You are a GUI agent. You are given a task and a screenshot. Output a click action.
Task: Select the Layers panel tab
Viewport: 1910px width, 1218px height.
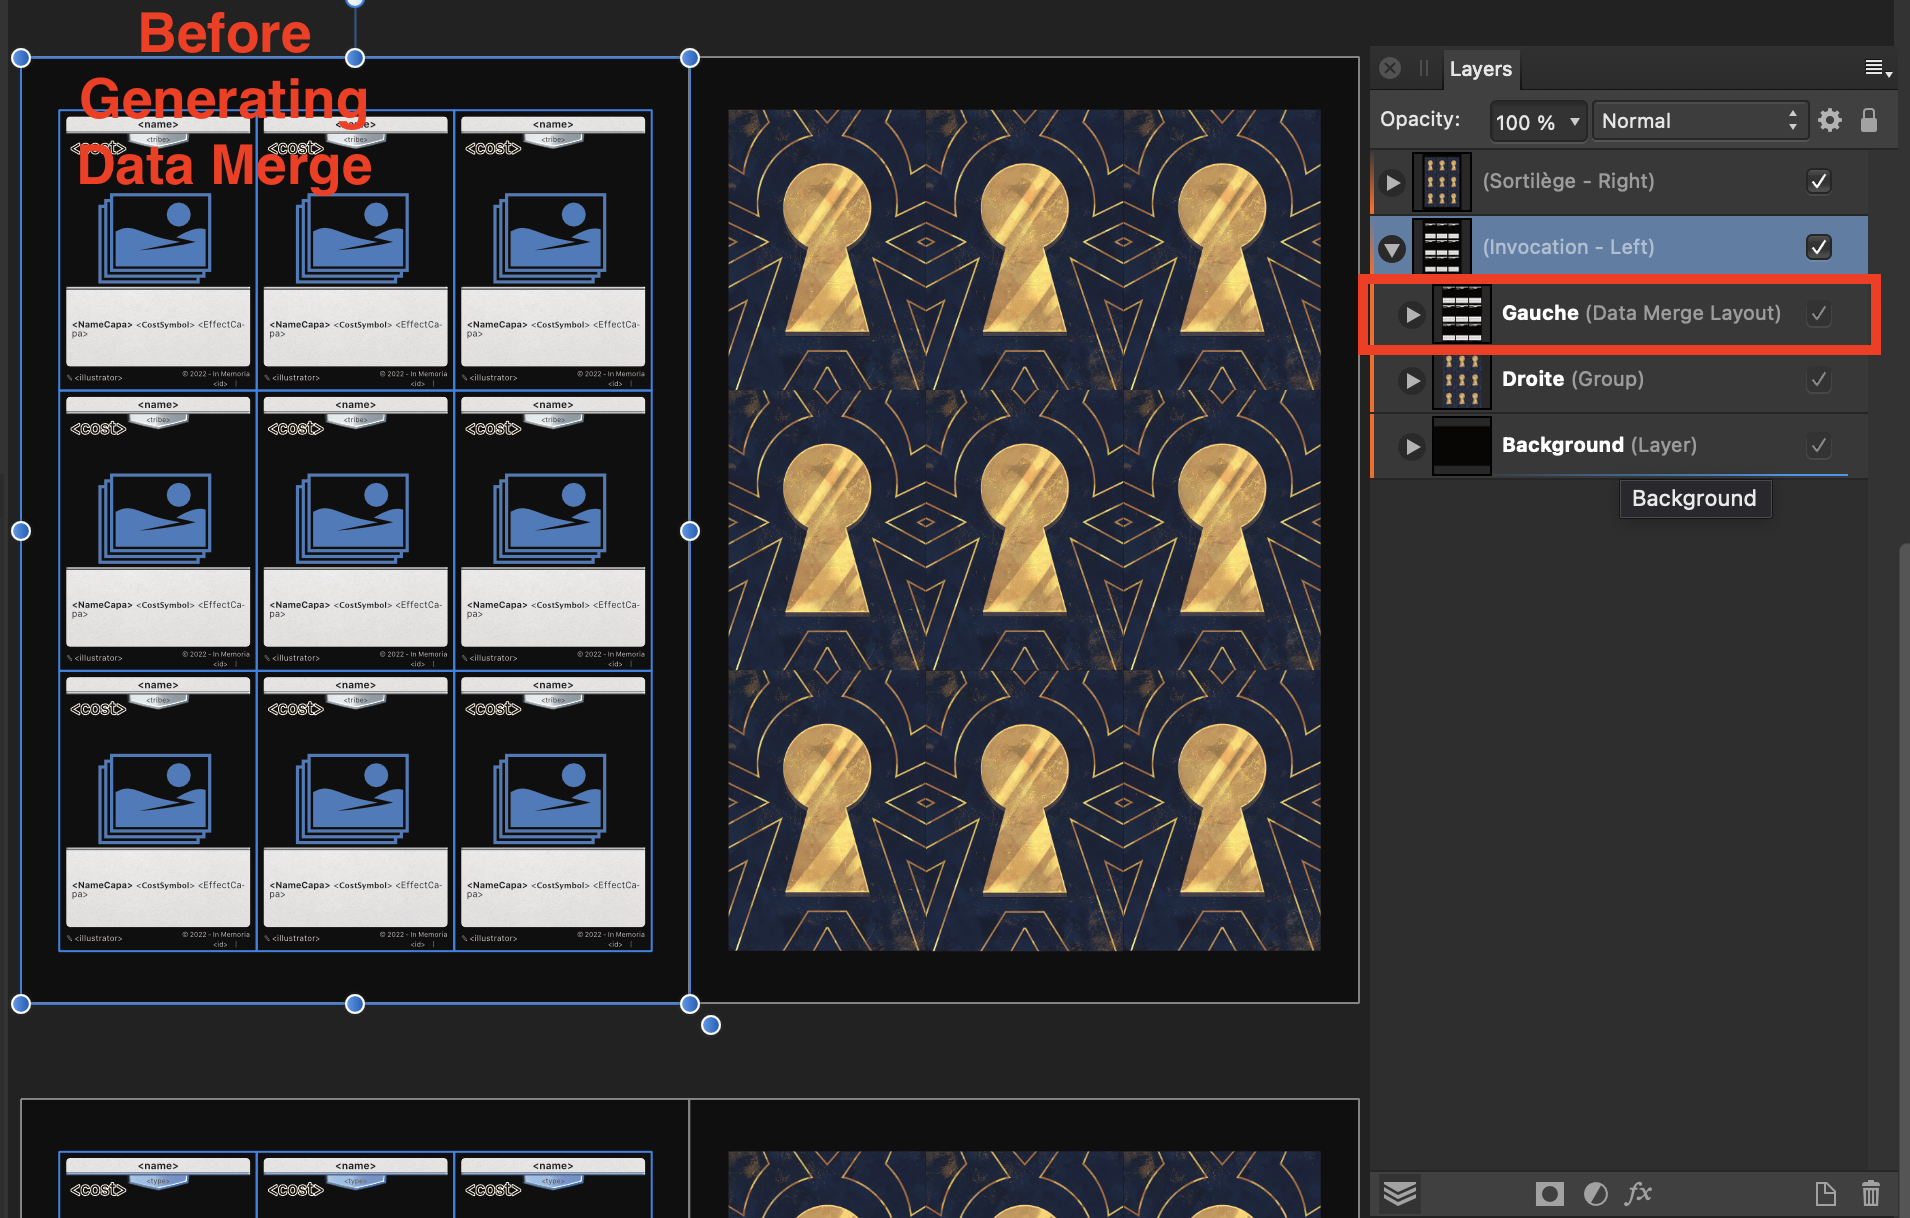click(x=1480, y=69)
